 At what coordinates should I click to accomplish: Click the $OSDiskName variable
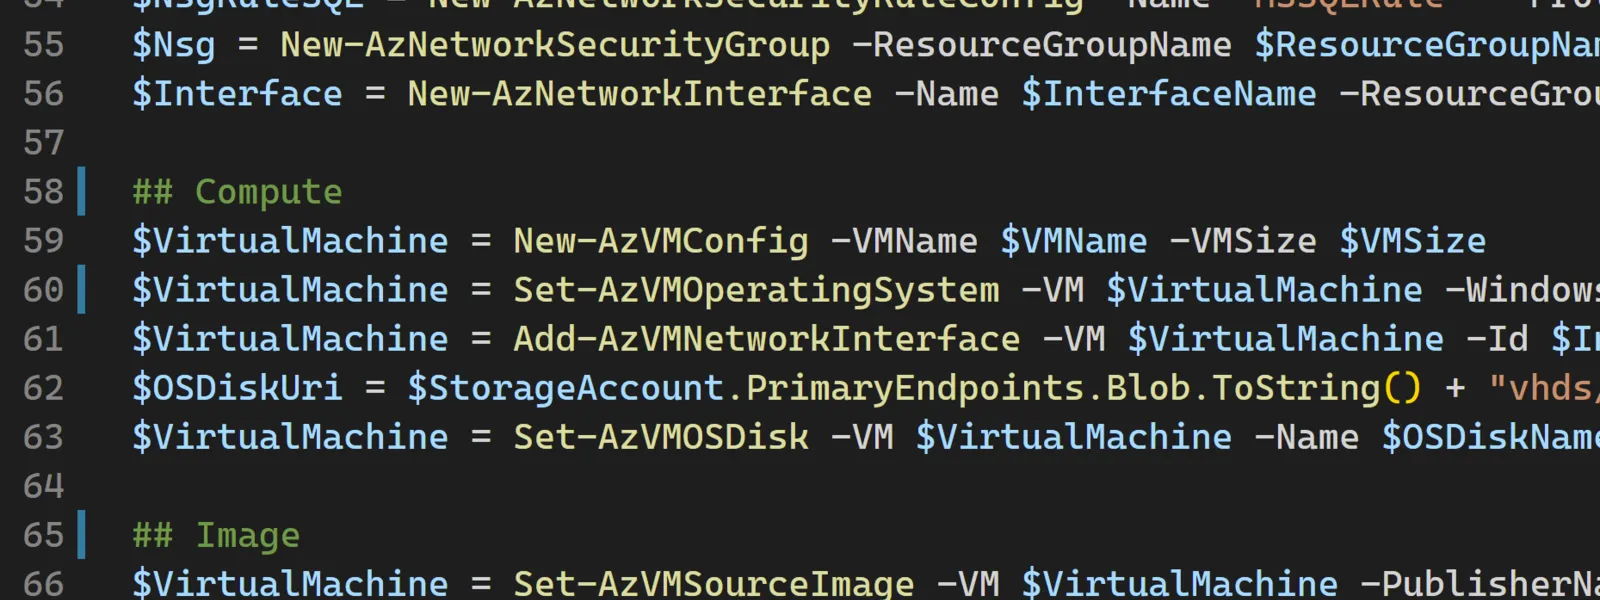click(x=1491, y=437)
